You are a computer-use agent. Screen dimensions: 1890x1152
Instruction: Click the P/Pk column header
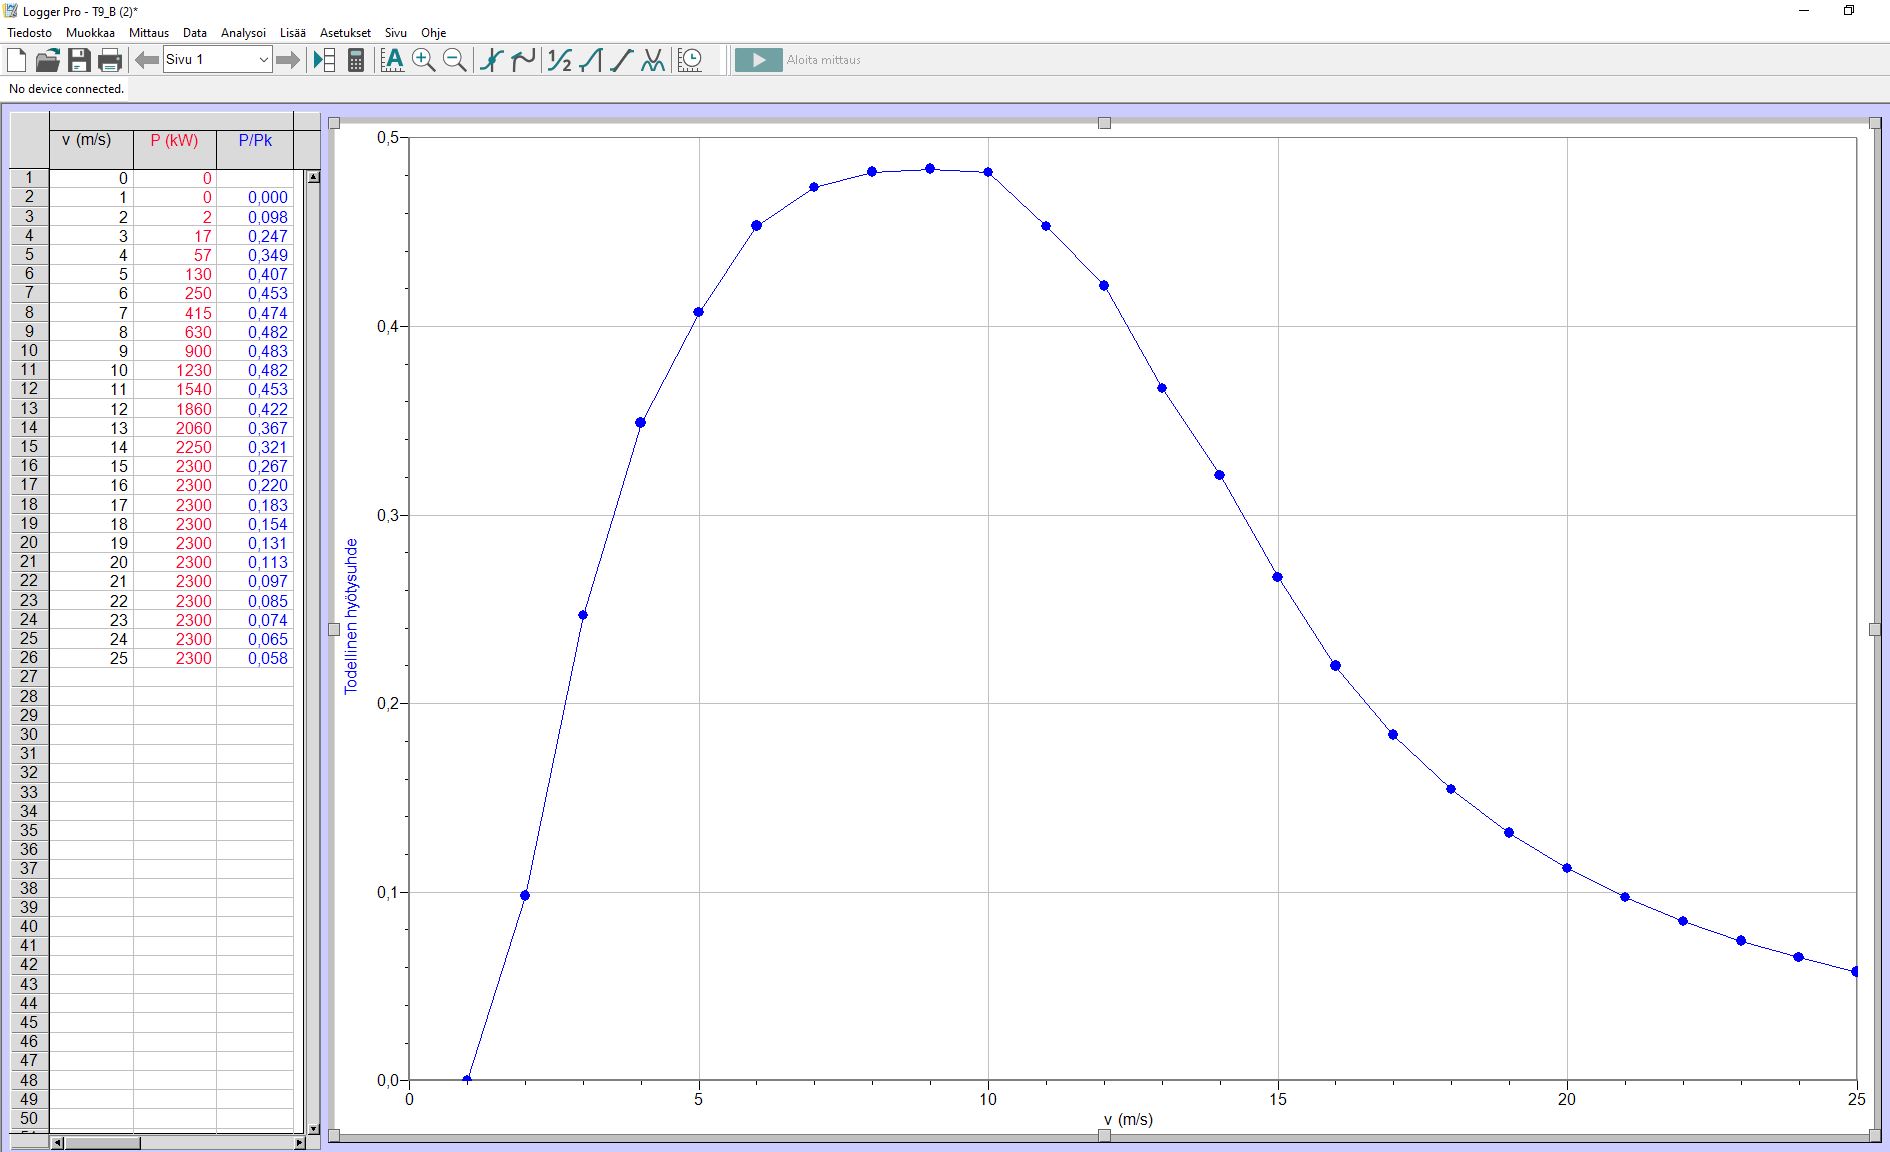pyautogui.click(x=255, y=141)
